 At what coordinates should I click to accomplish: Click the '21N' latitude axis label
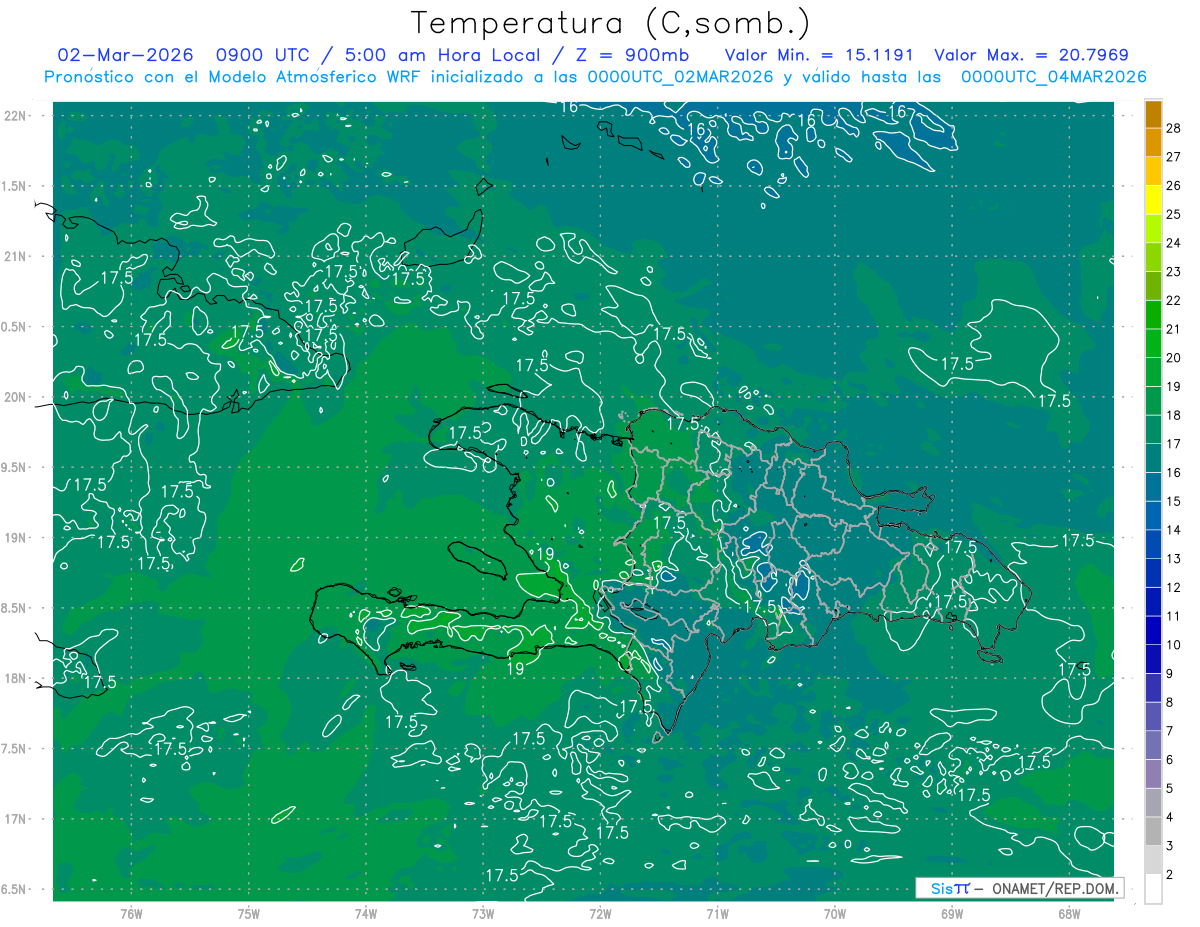tap(16, 257)
